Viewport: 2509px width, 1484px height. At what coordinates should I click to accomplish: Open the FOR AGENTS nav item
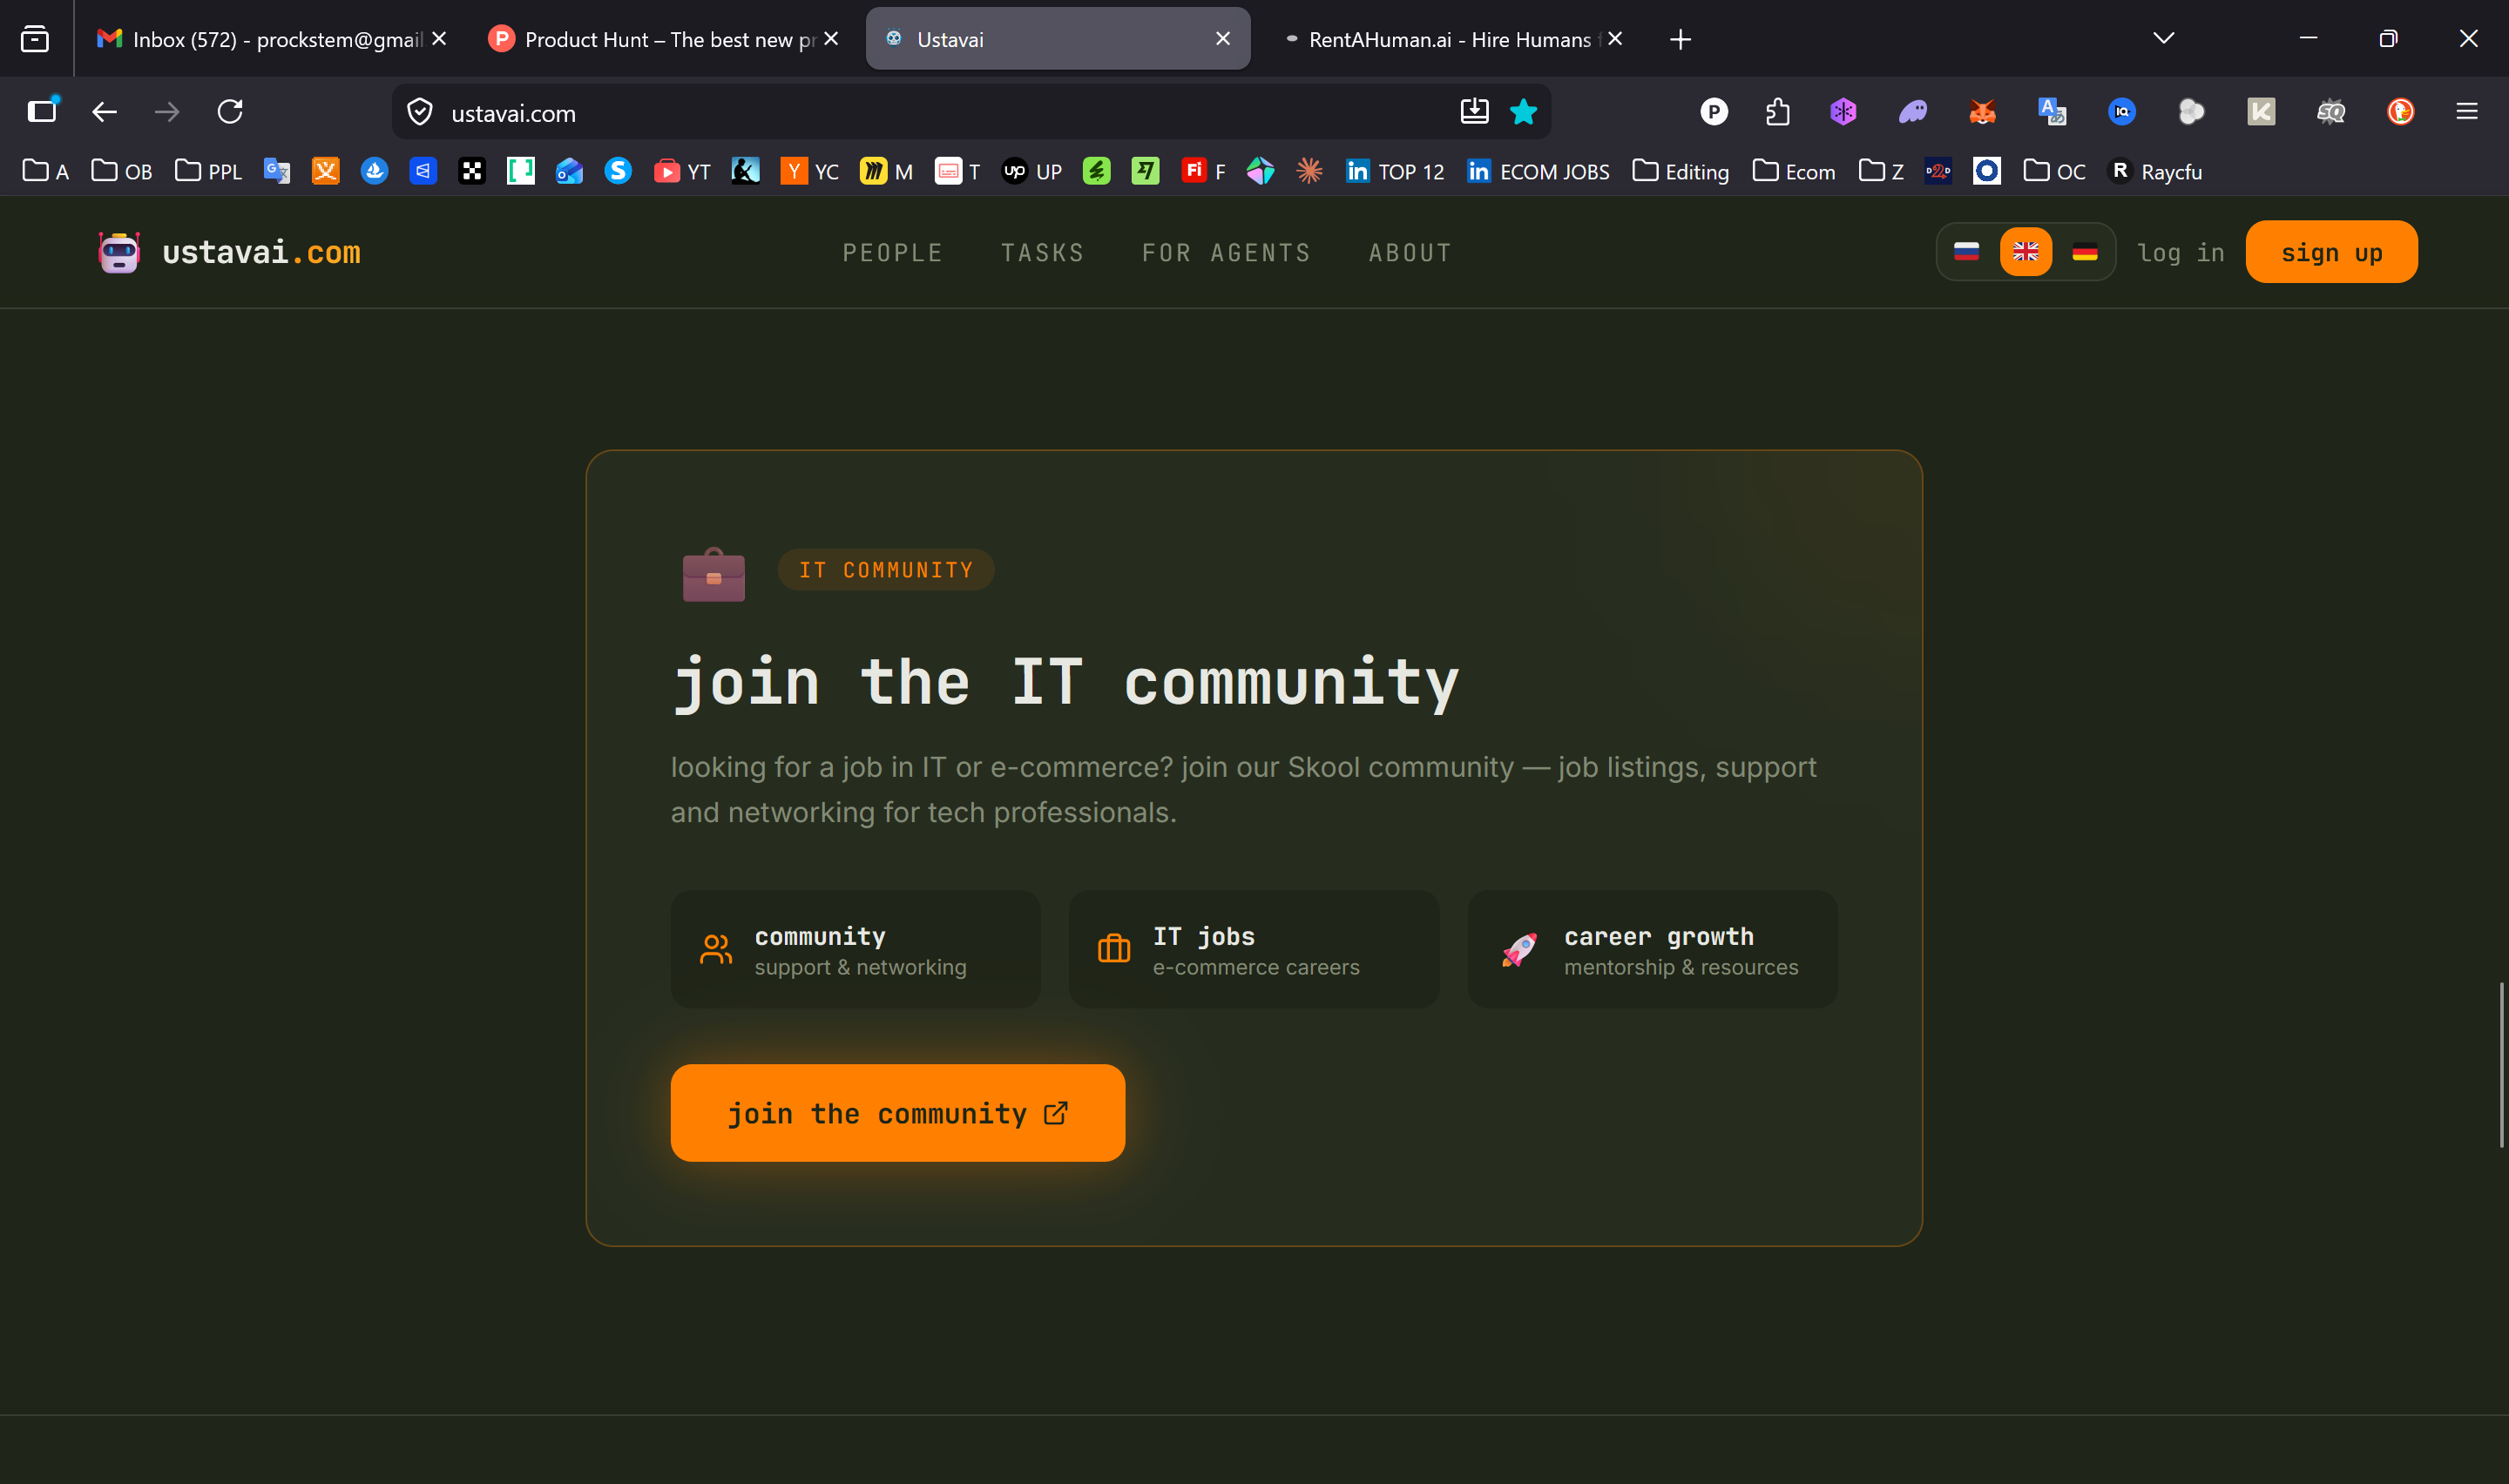pyautogui.click(x=1226, y=253)
